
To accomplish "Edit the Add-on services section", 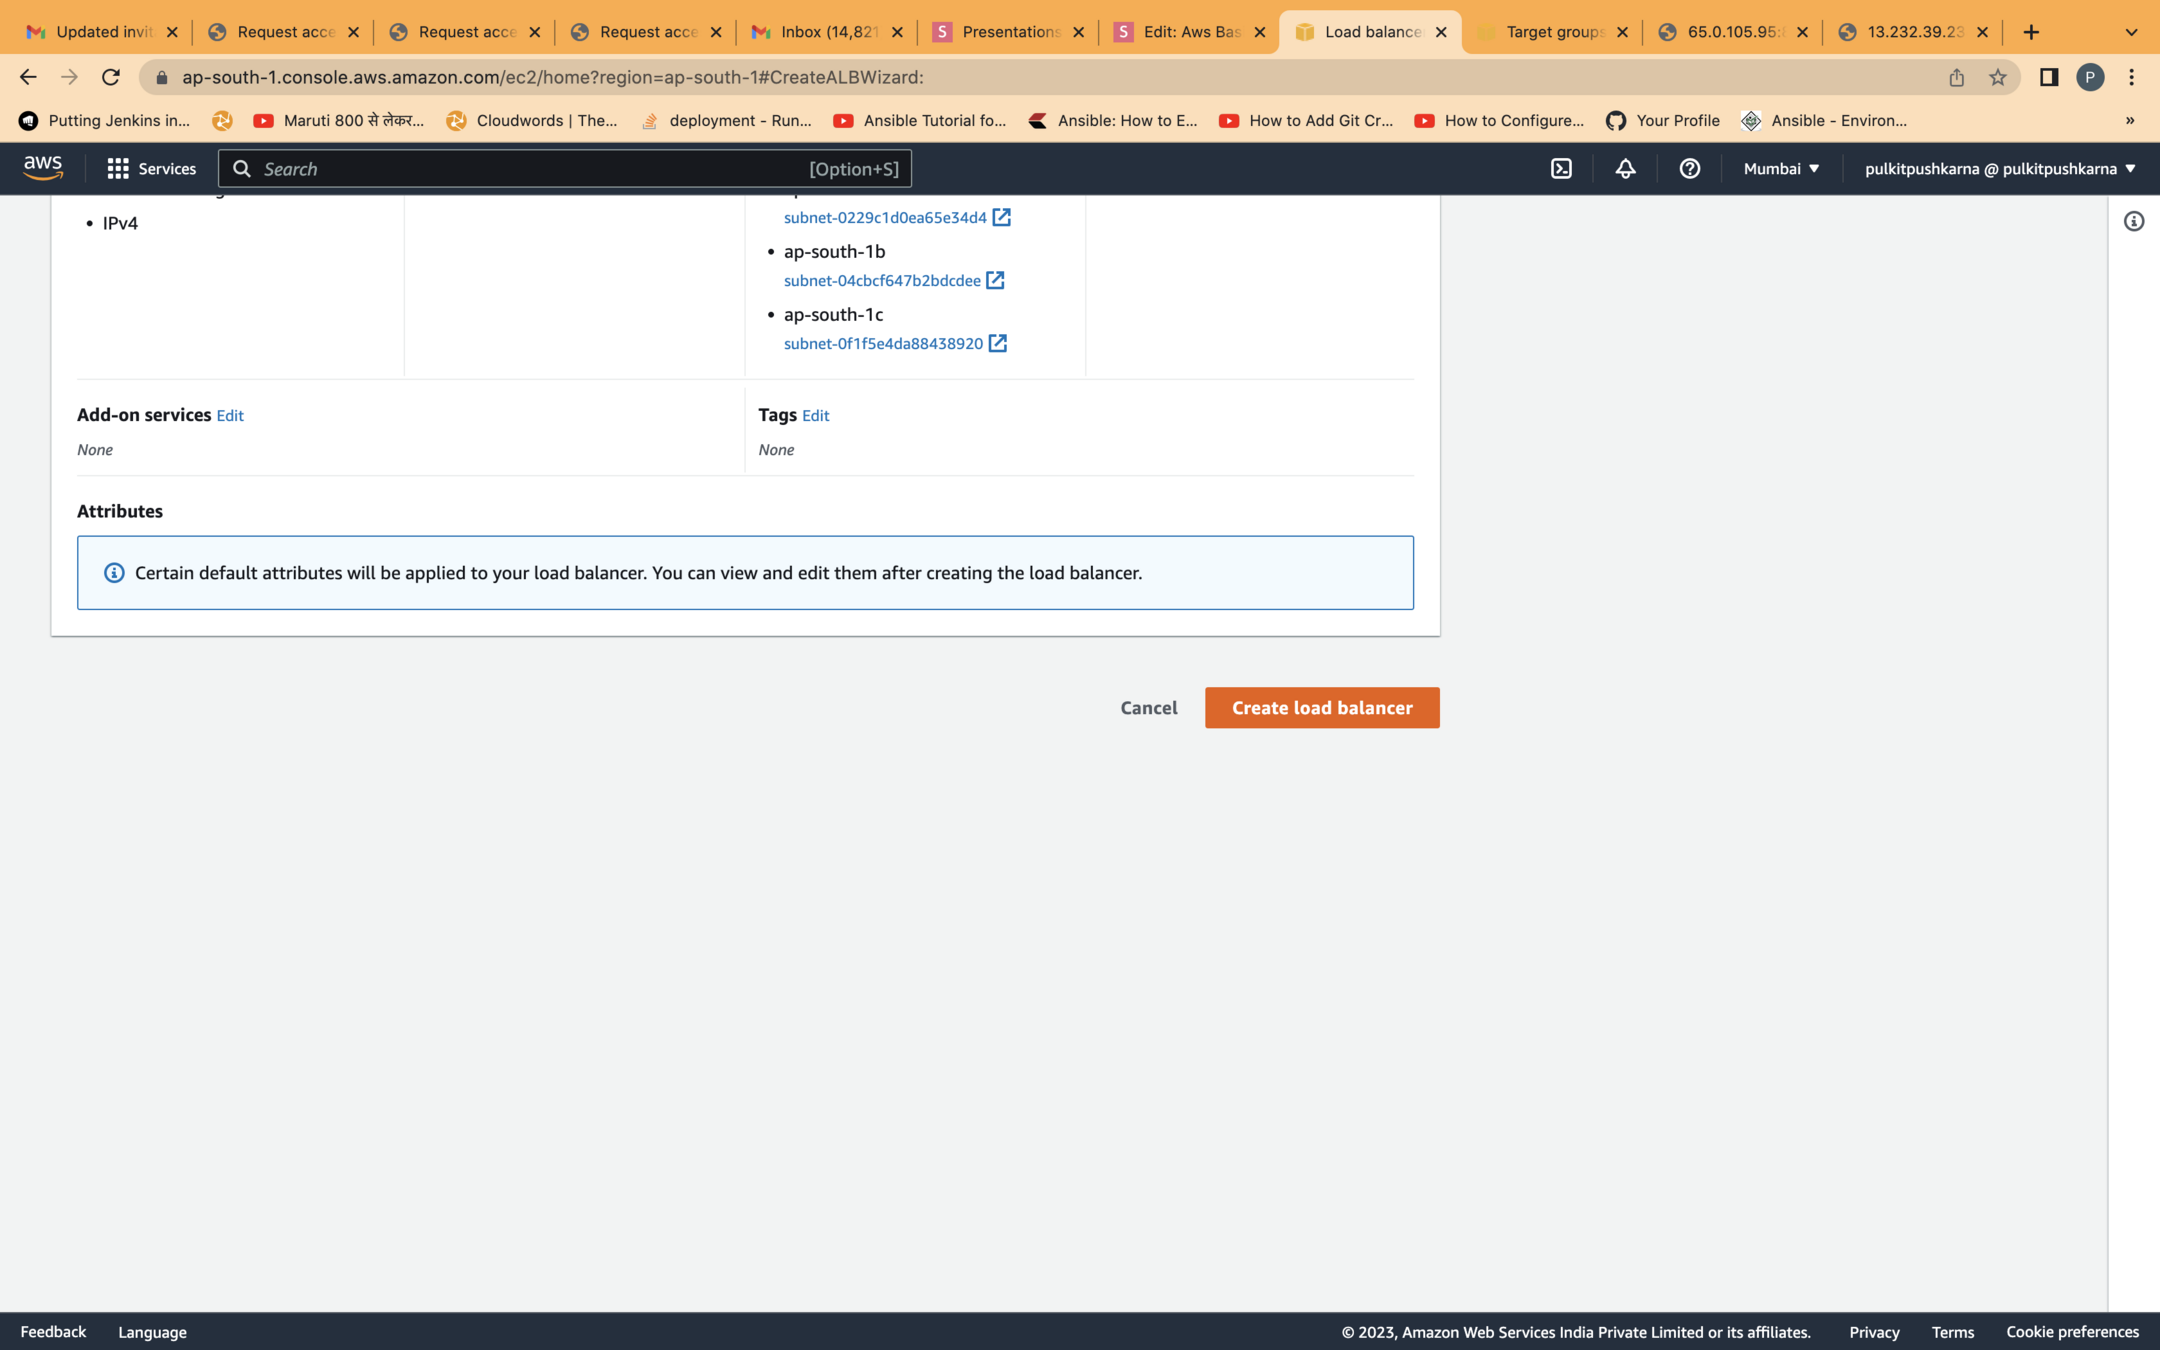I will [230, 416].
